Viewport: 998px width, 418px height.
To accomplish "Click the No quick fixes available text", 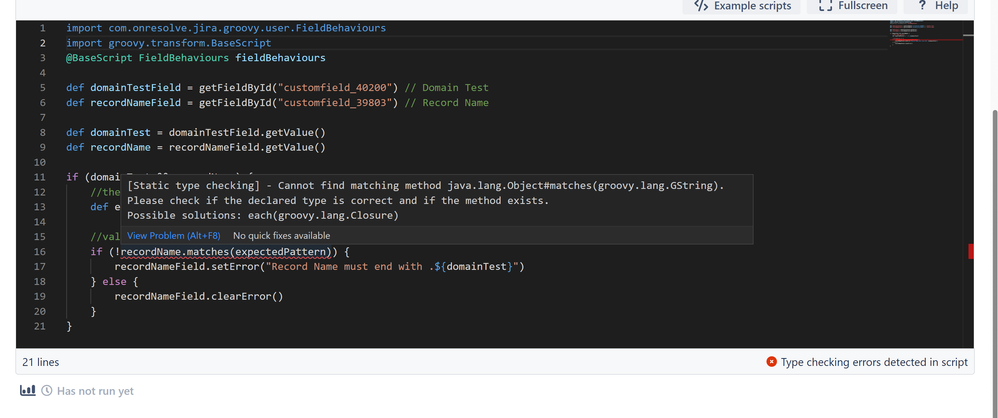I will pos(281,235).
